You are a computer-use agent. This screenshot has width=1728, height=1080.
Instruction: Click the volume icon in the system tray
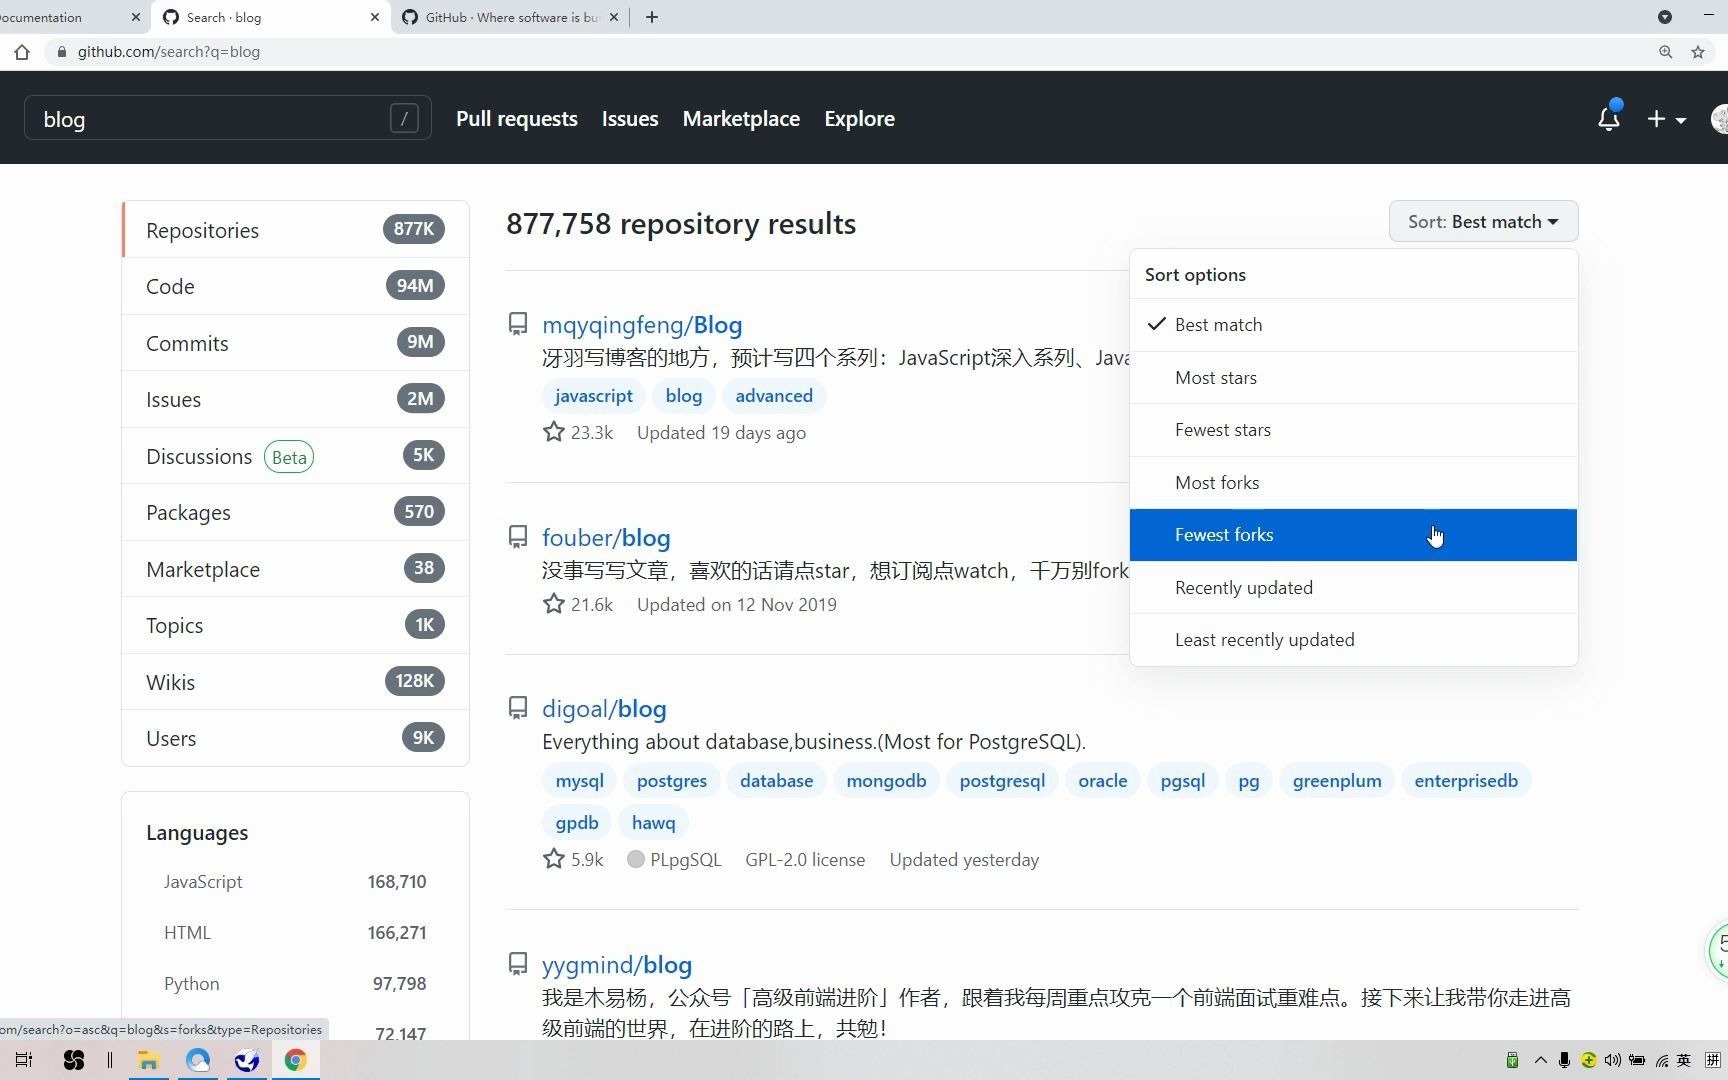coord(1613,1060)
